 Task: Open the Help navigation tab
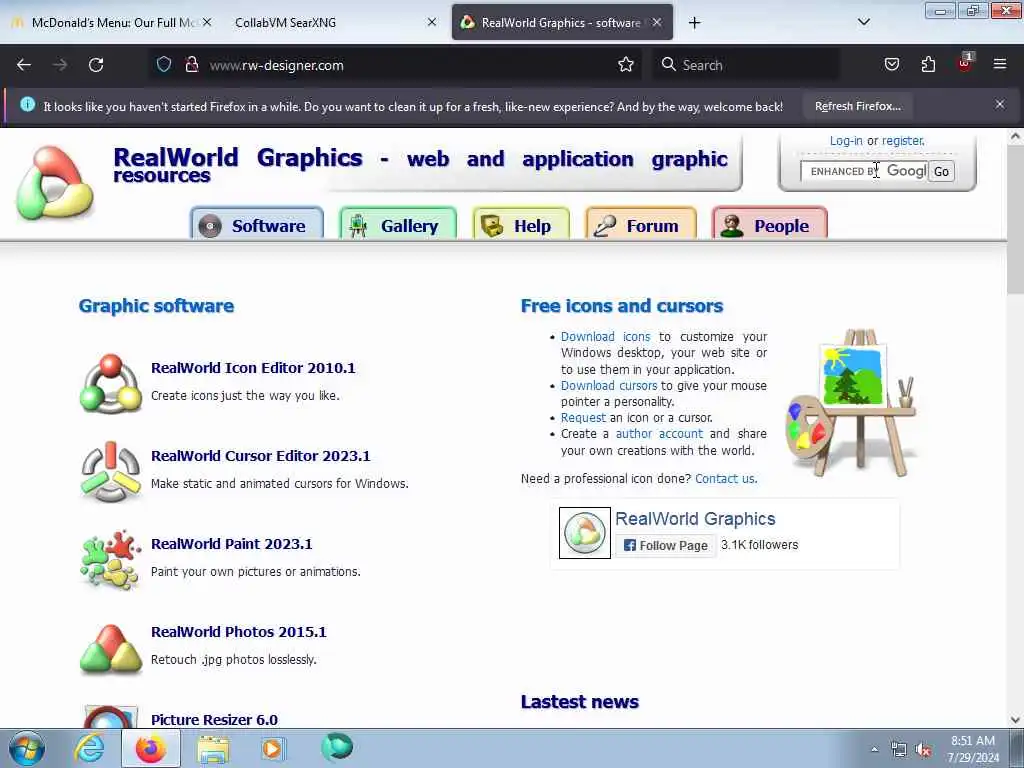coord(521,224)
